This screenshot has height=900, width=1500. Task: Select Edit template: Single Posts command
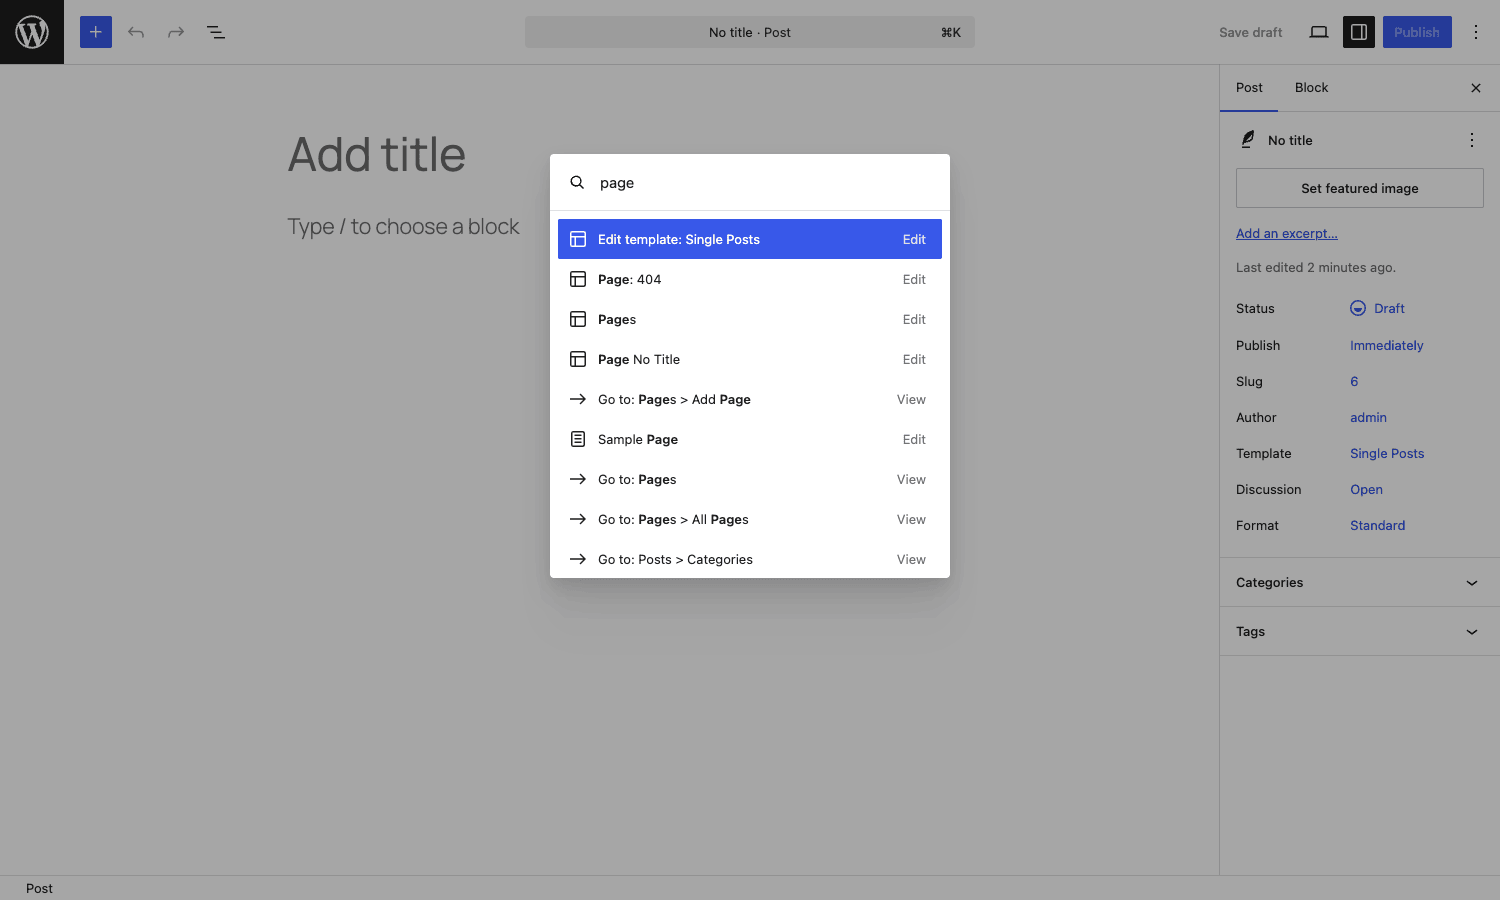click(x=750, y=239)
